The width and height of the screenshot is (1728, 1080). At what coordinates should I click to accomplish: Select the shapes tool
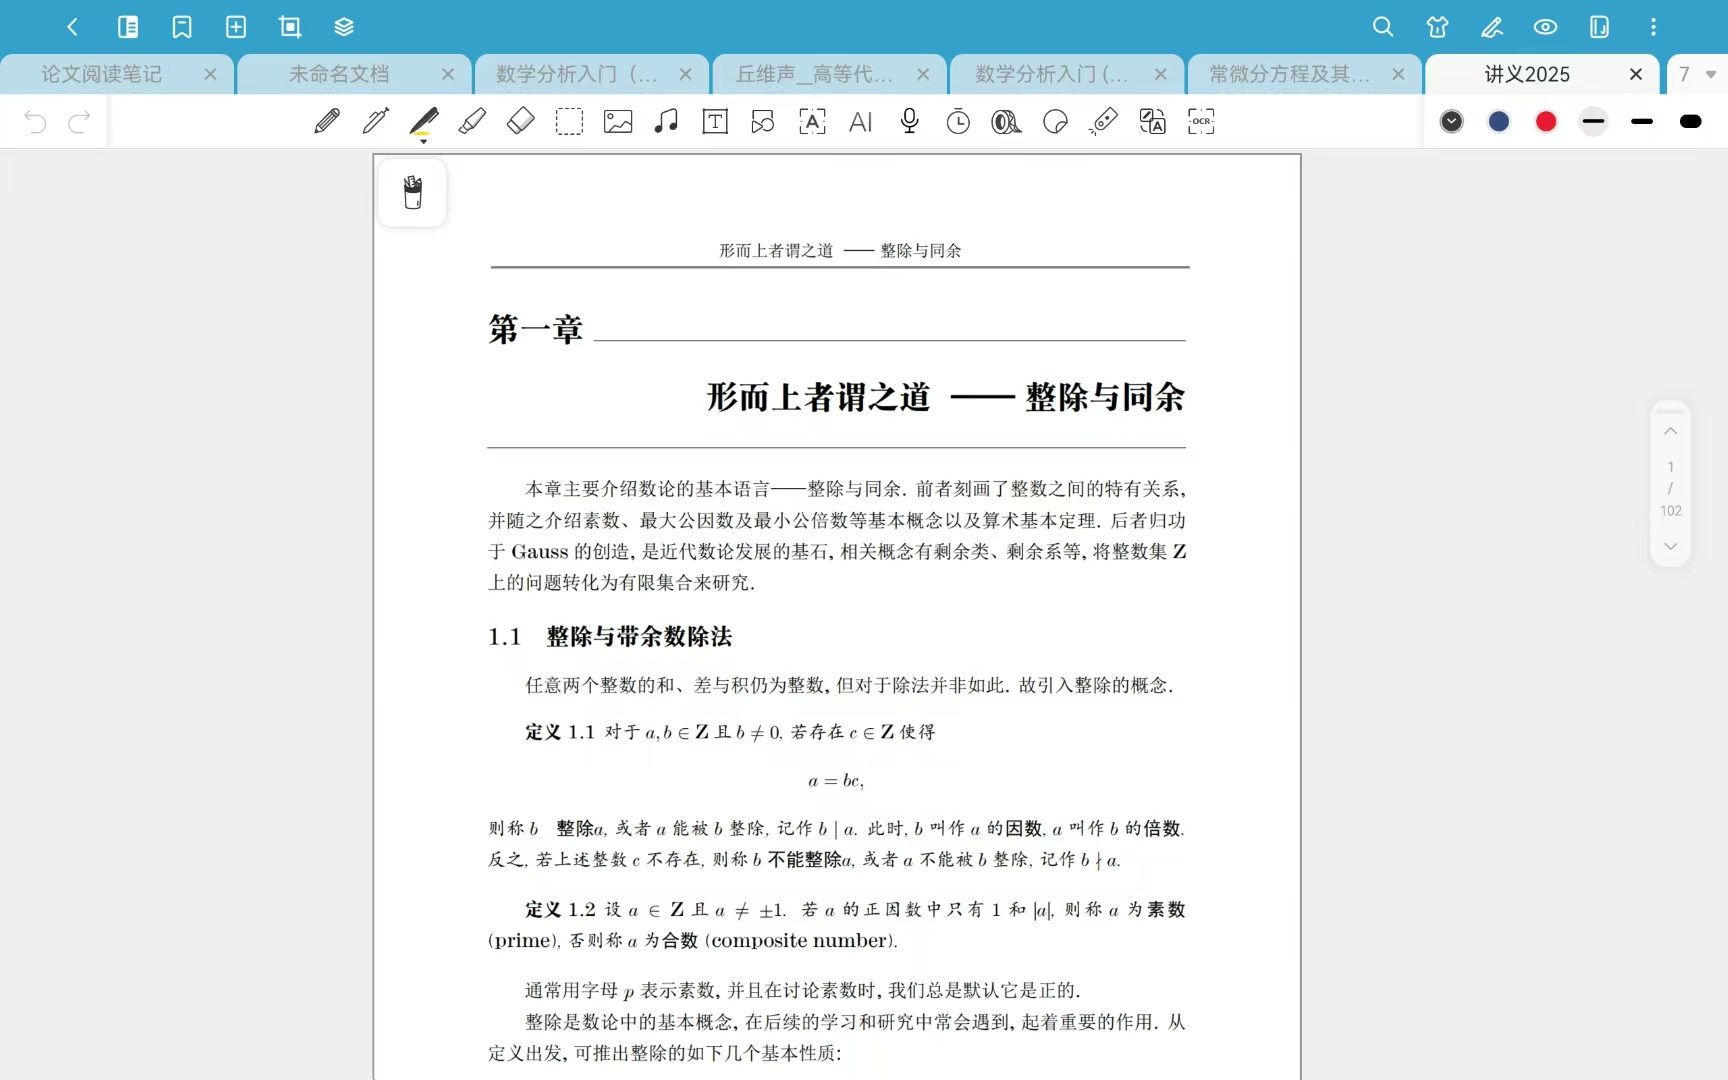click(763, 122)
